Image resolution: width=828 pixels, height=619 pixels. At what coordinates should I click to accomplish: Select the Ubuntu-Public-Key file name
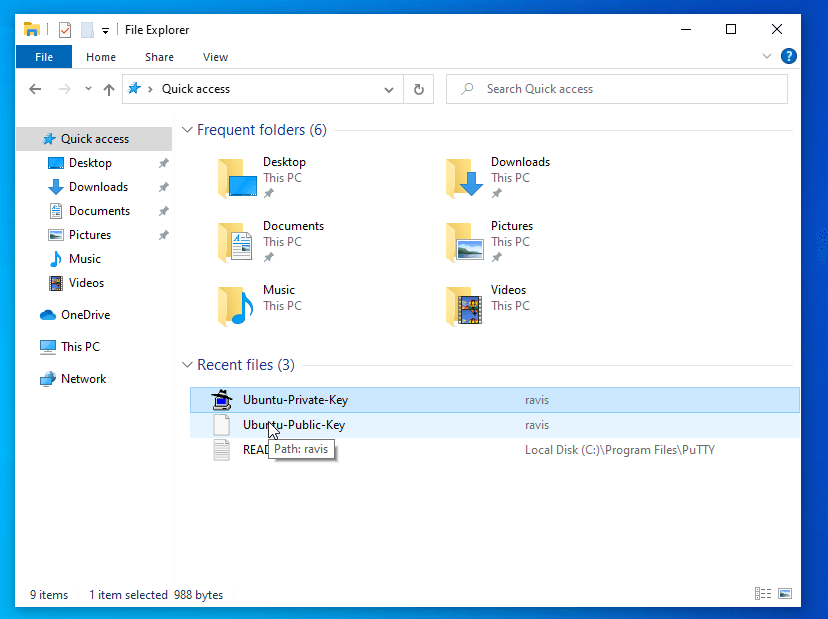pos(294,425)
